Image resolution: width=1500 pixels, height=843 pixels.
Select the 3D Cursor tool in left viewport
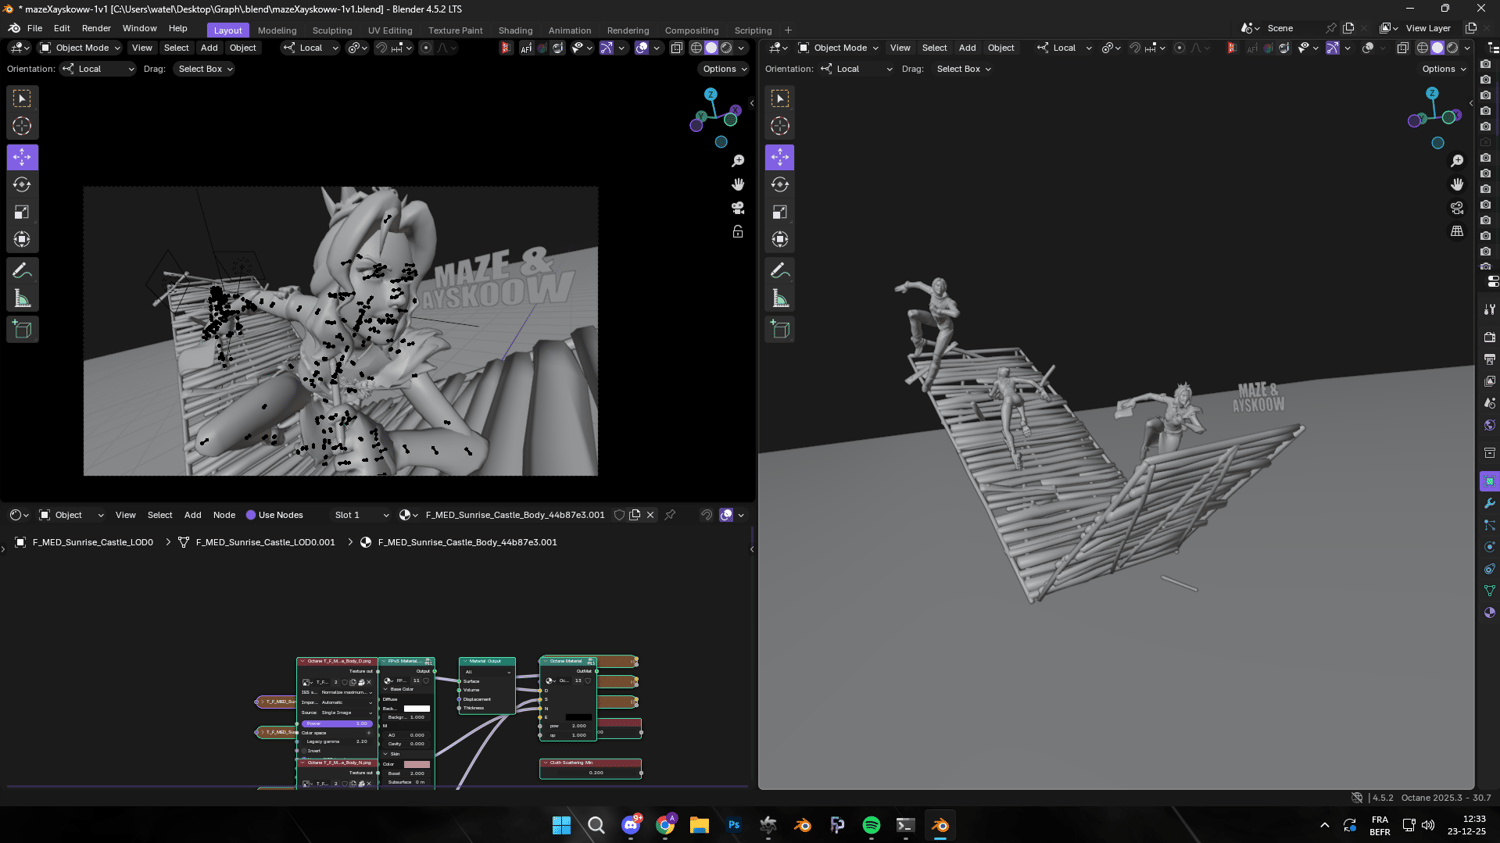tap(22, 126)
